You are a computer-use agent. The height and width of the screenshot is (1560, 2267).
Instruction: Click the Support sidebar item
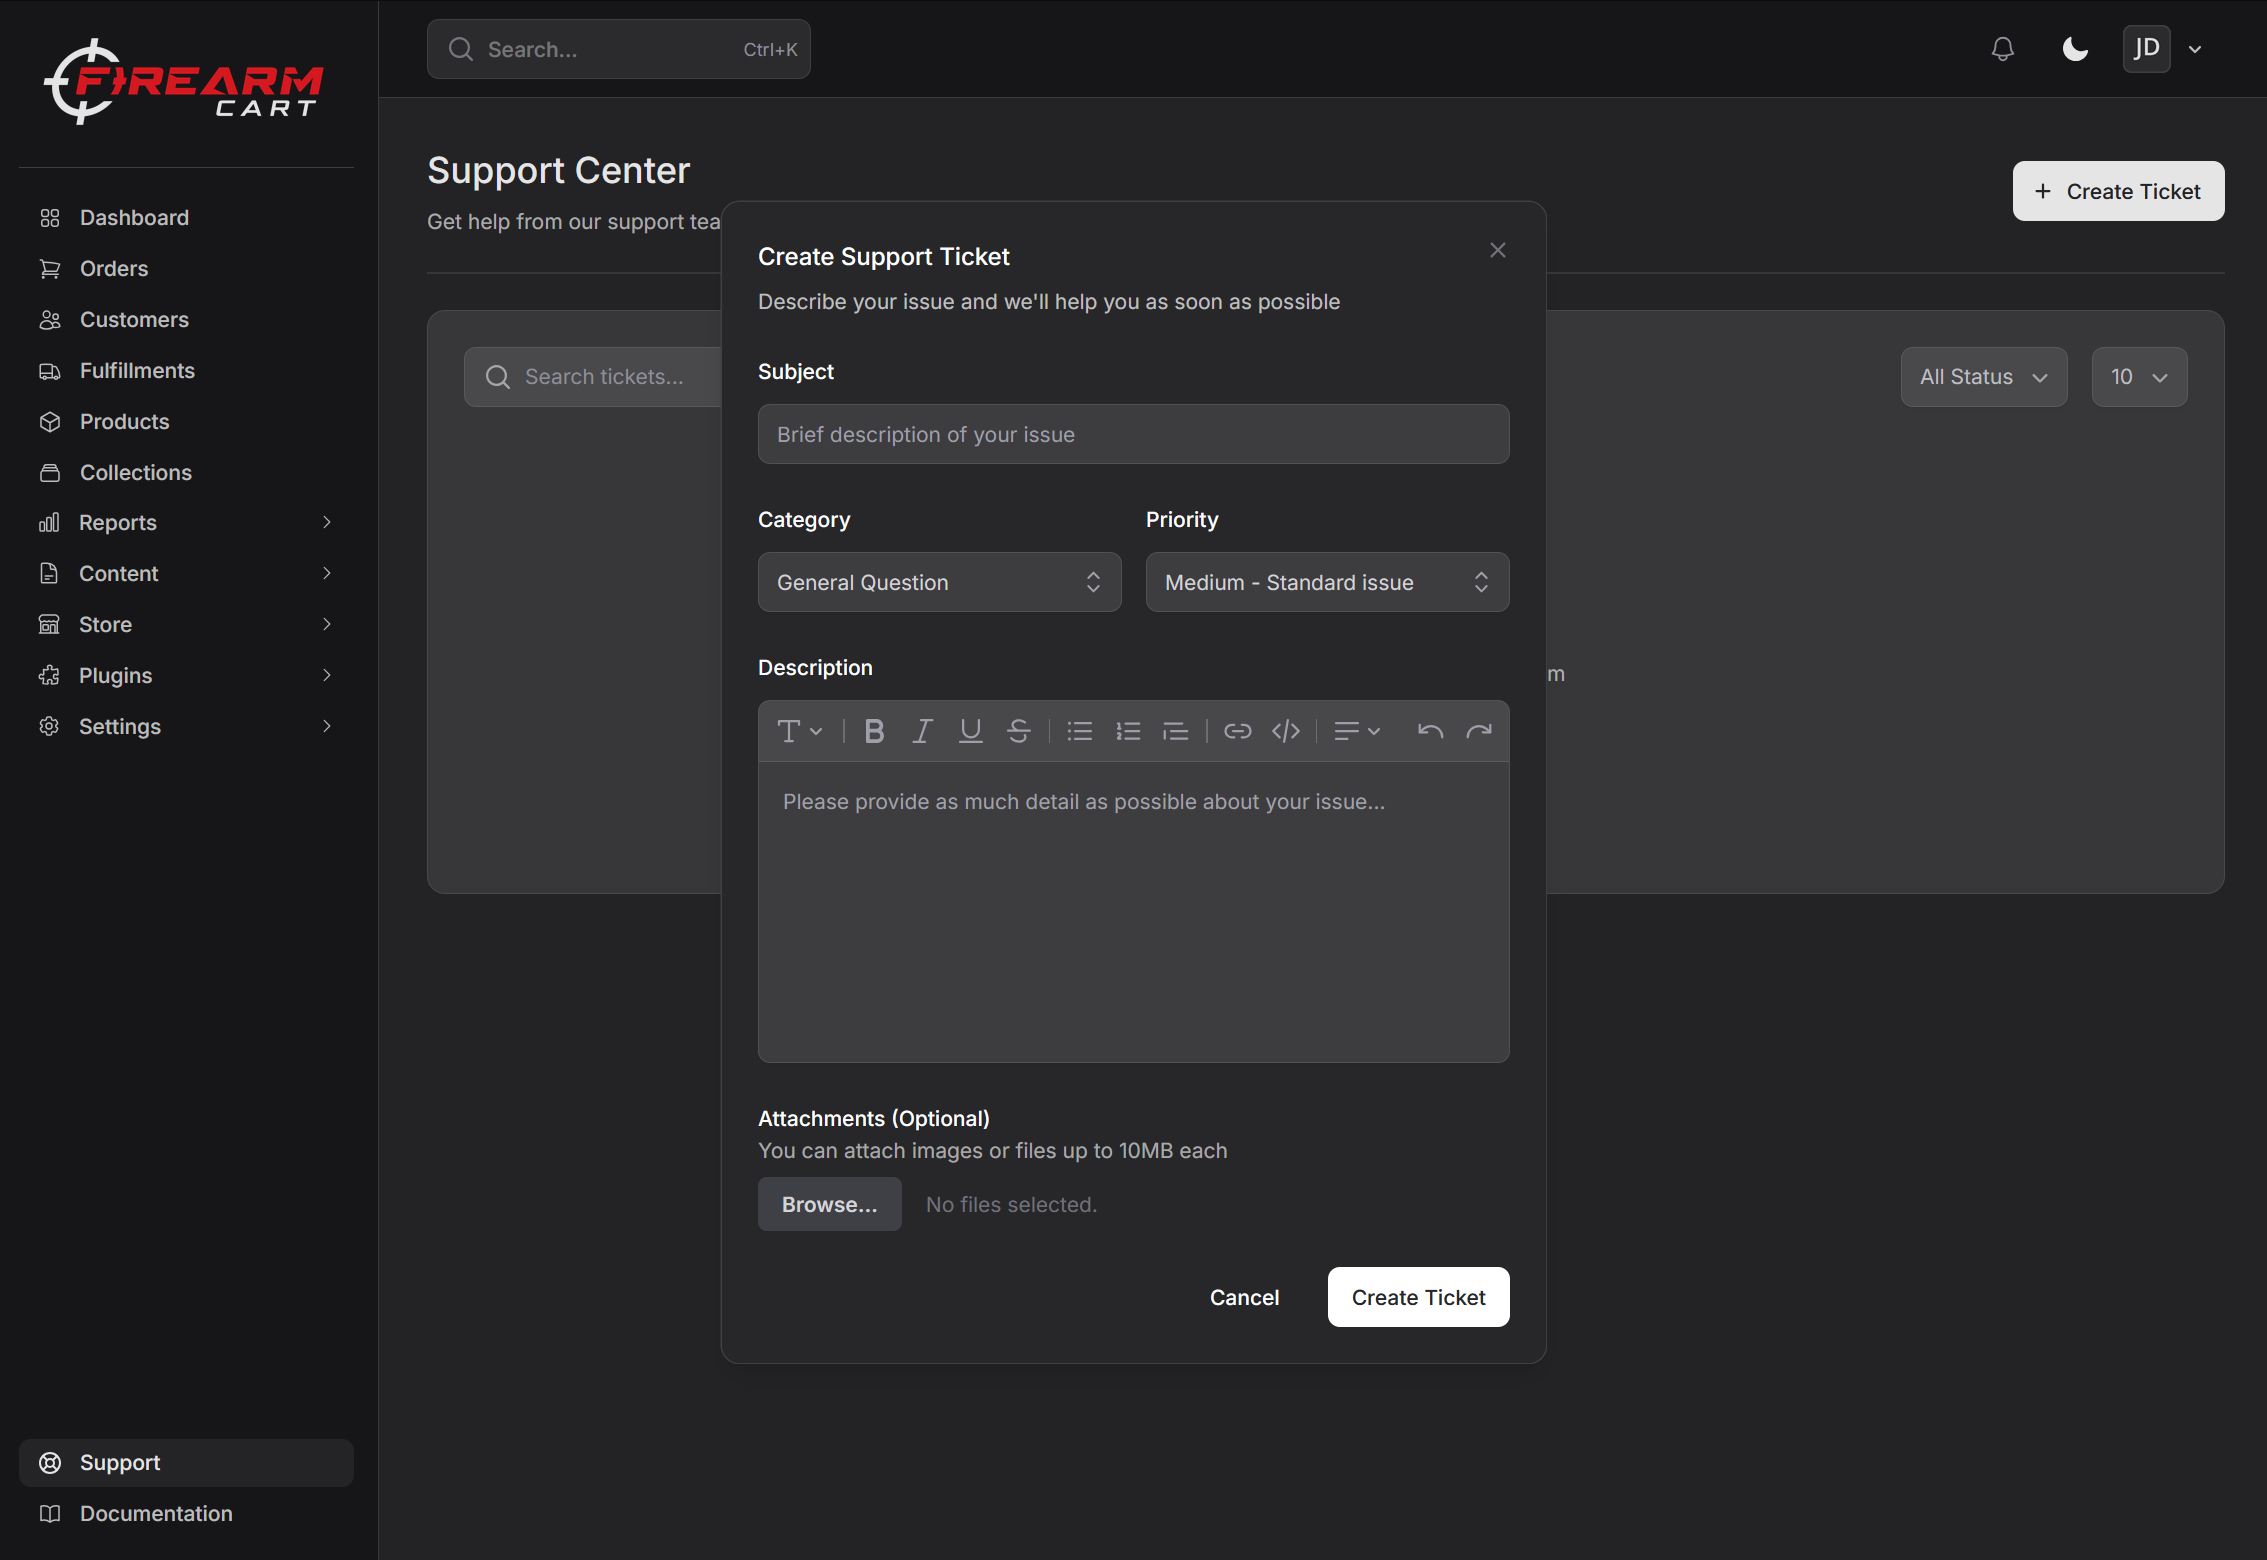coord(186,1463)
